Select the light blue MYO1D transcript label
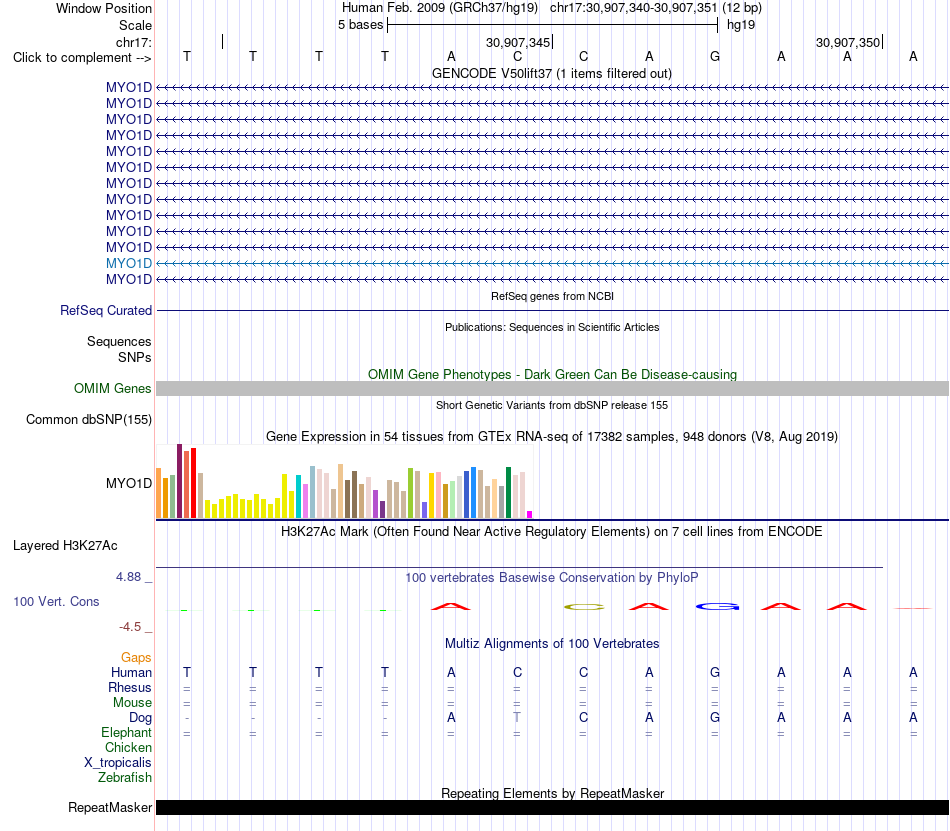This screenshot has height=831, width=950. [128, 263]
